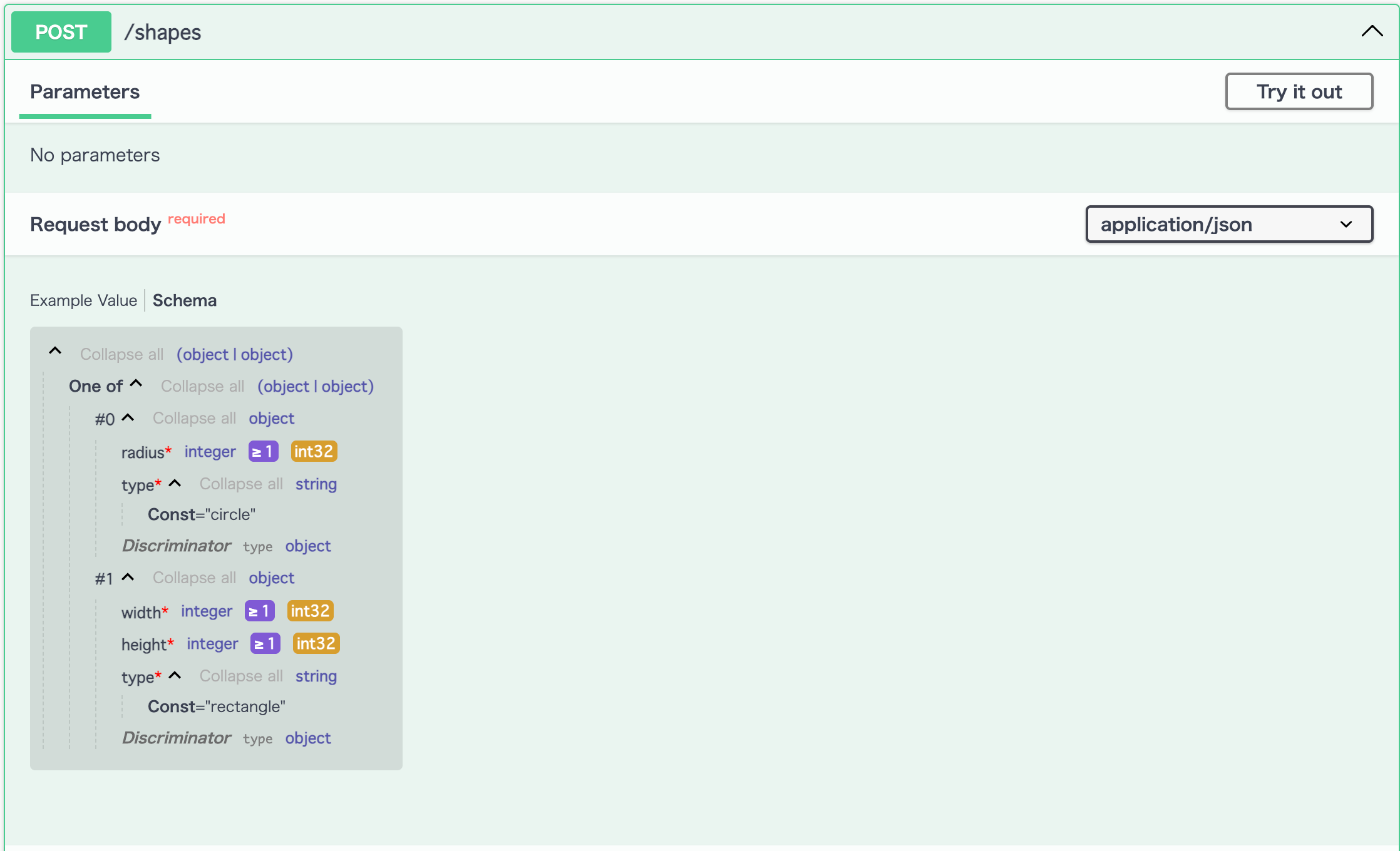
Task: Select the Schema tab
Action: pos(185,300)
